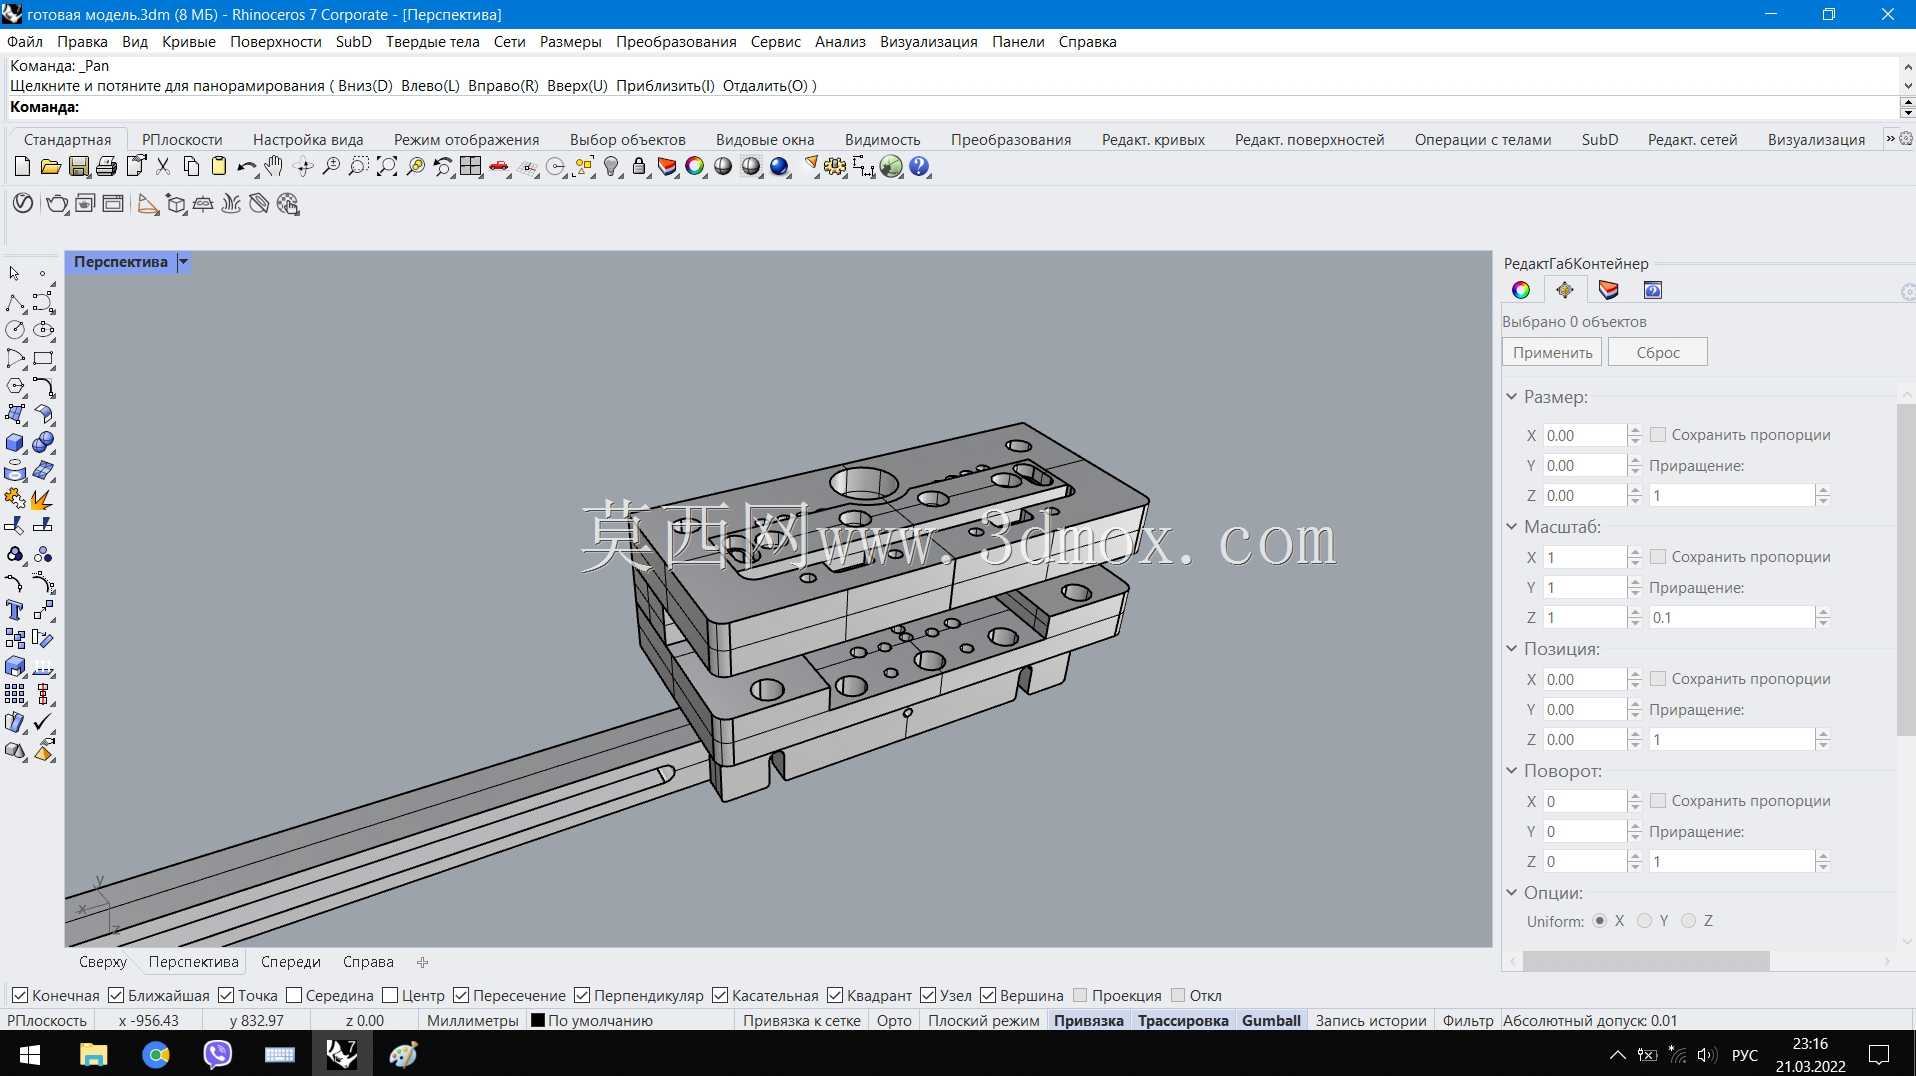Select the Box solid tool
The height and width of the screenshot is (1076, 1916).
click(15, 442)
